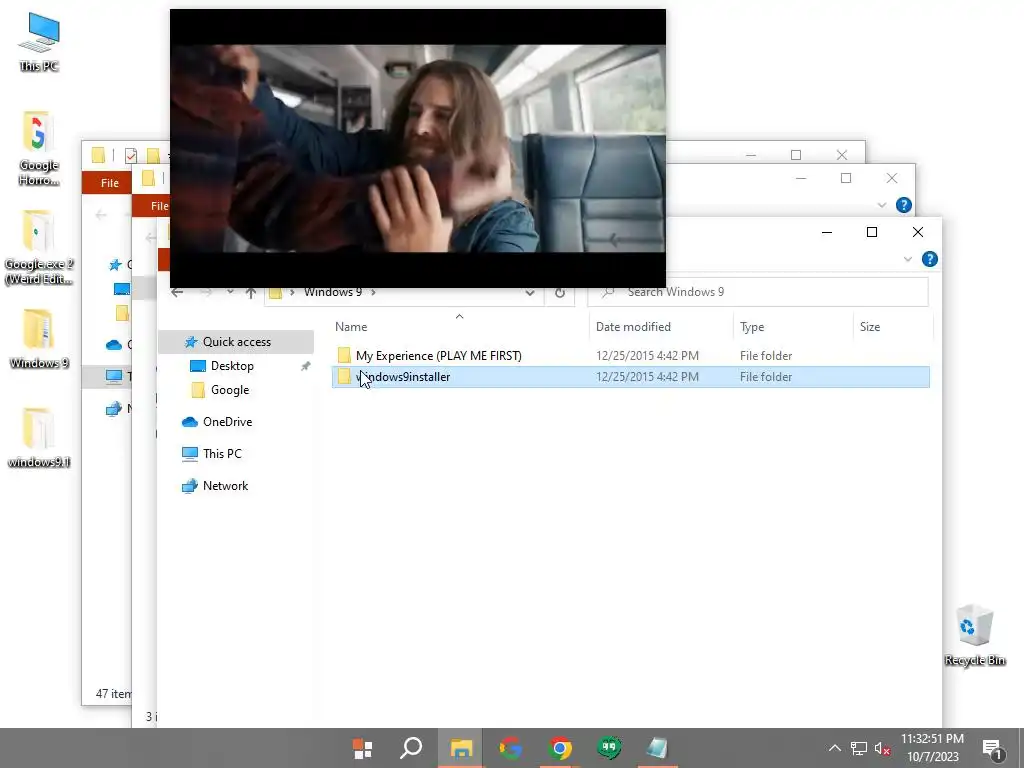Screen dimensions: 1024x768
Task: Open File Explorer from the taskbar
Action: [461, 748]
